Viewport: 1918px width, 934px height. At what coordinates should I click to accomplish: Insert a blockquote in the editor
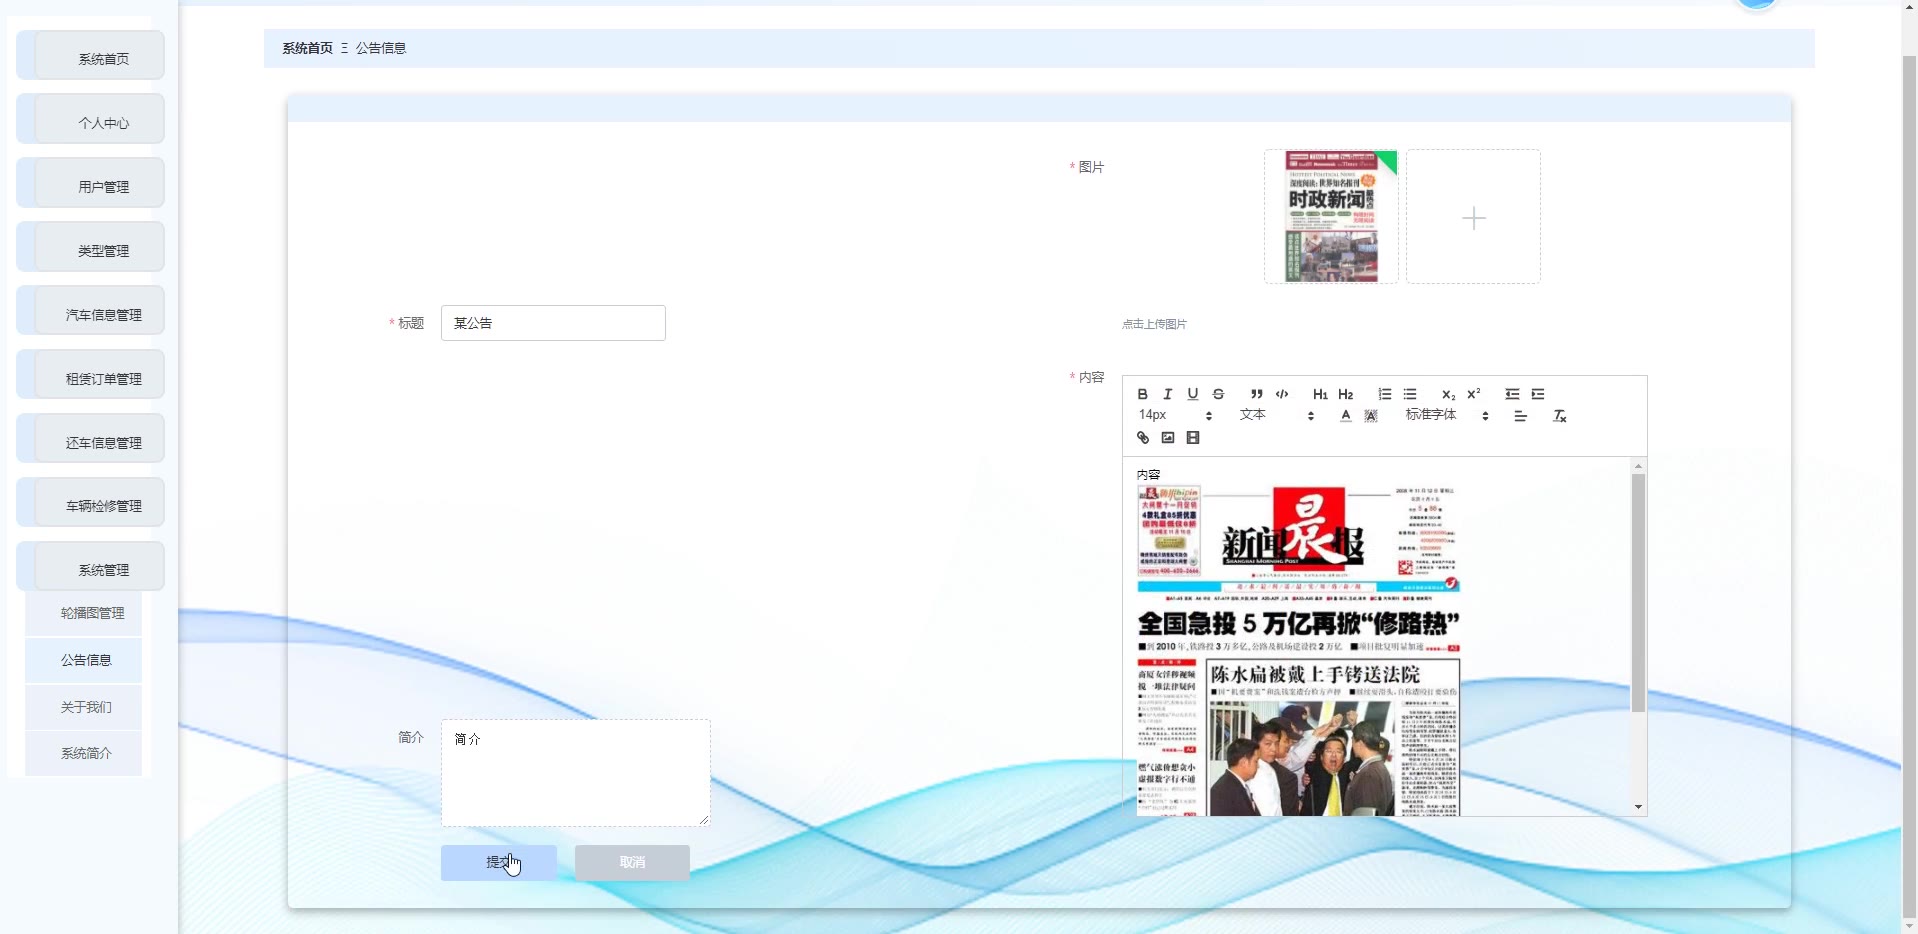click(1256, 394)
